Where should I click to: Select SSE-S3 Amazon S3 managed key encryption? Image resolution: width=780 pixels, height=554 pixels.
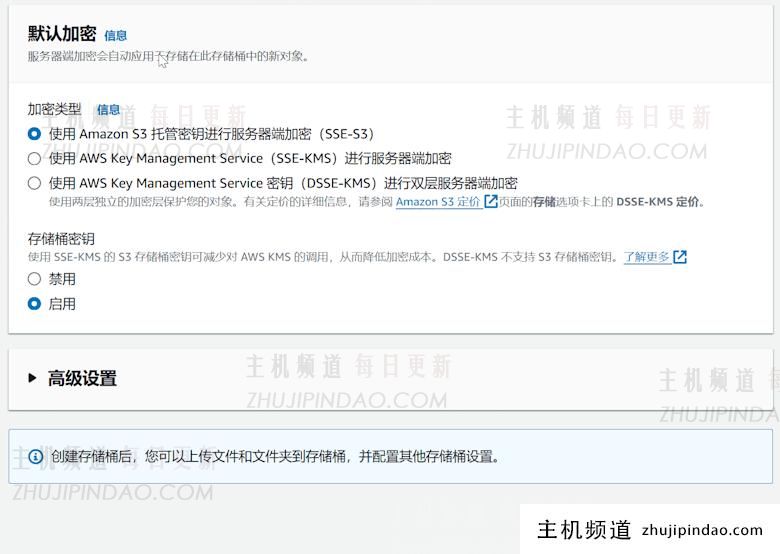34,134
